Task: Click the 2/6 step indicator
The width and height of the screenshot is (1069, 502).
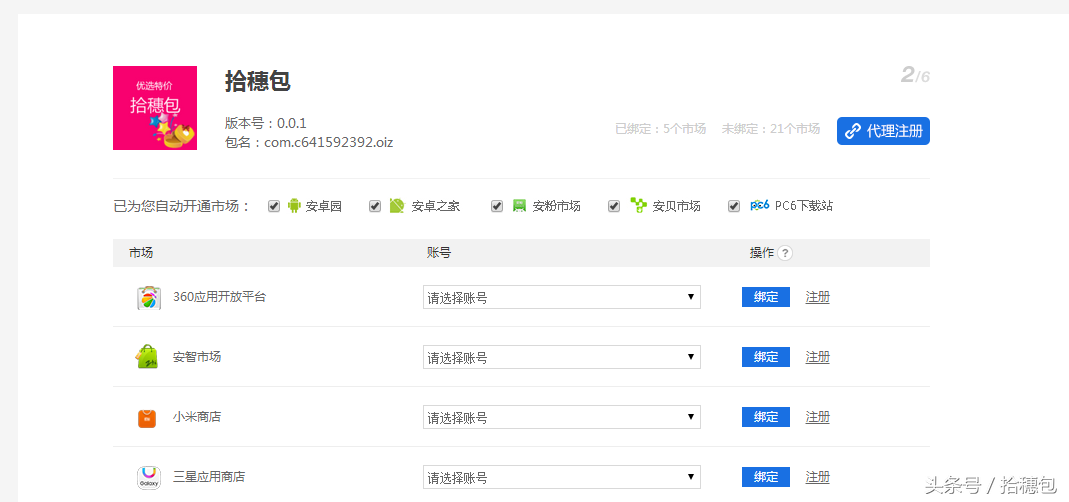Action: [915, 74]
